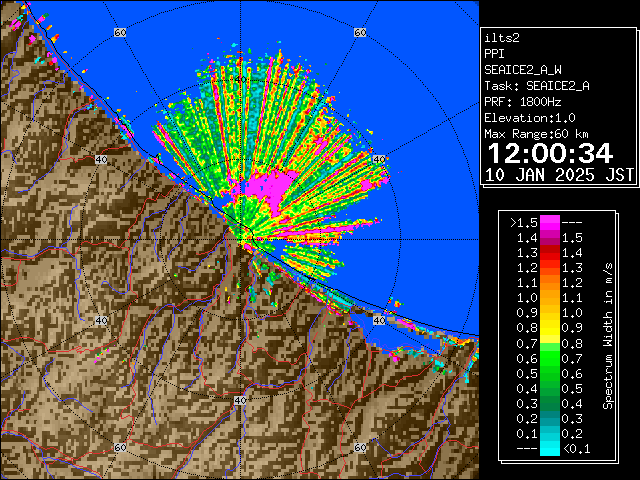640x480 pixels.
Task: Click the bottom-left '60' range ring label
Action: click(x=120, y=447)
